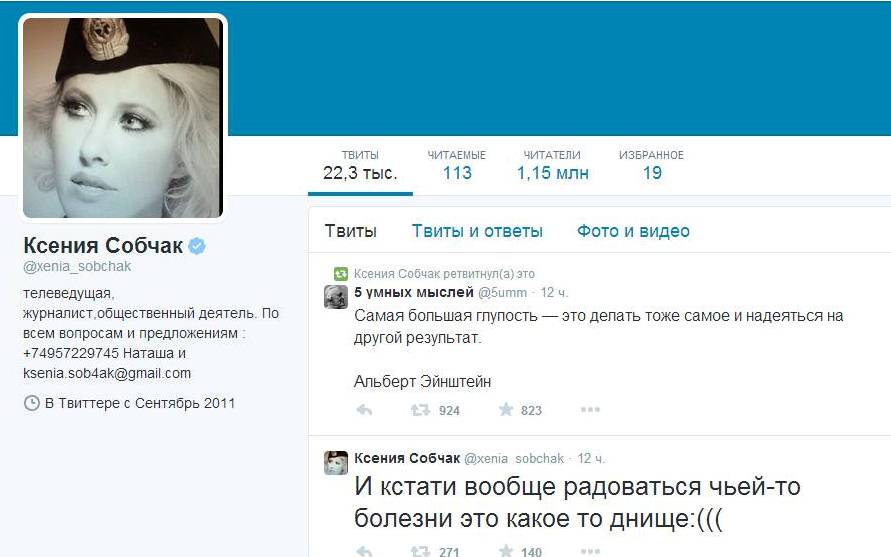891x557 pixels.
Task: Reply to Ксения Собчак's tweet about болезни
Action: tap(364, 551)
